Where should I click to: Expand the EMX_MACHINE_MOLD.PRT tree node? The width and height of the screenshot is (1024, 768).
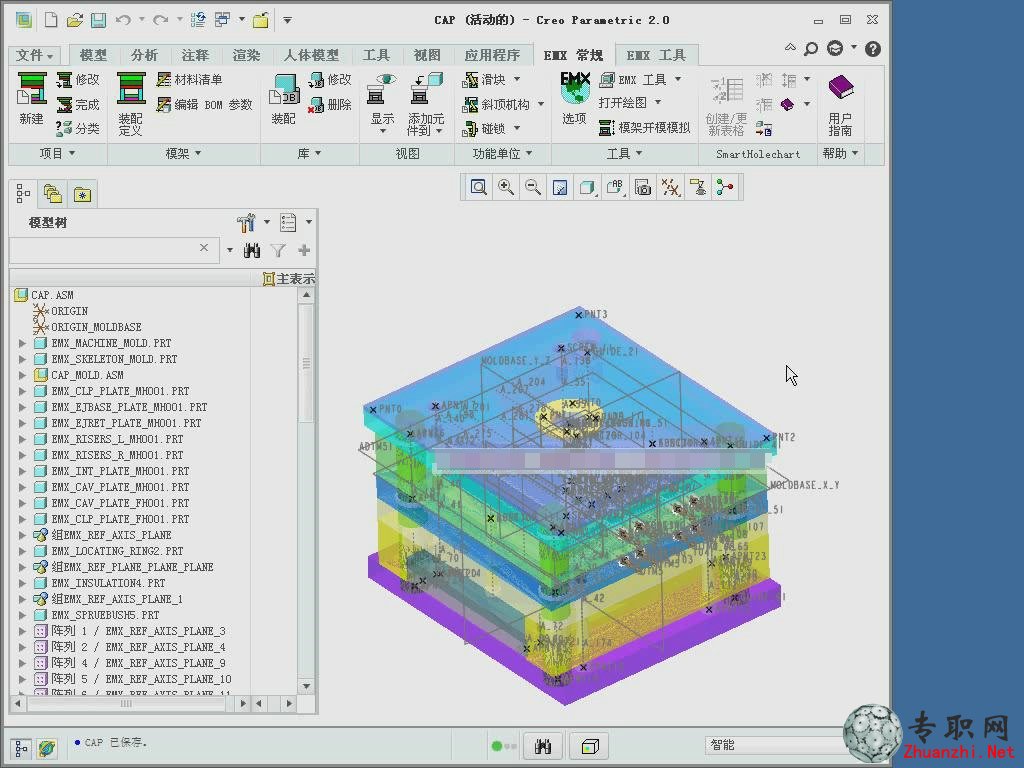pyautogui.click(x=22, y=343)
